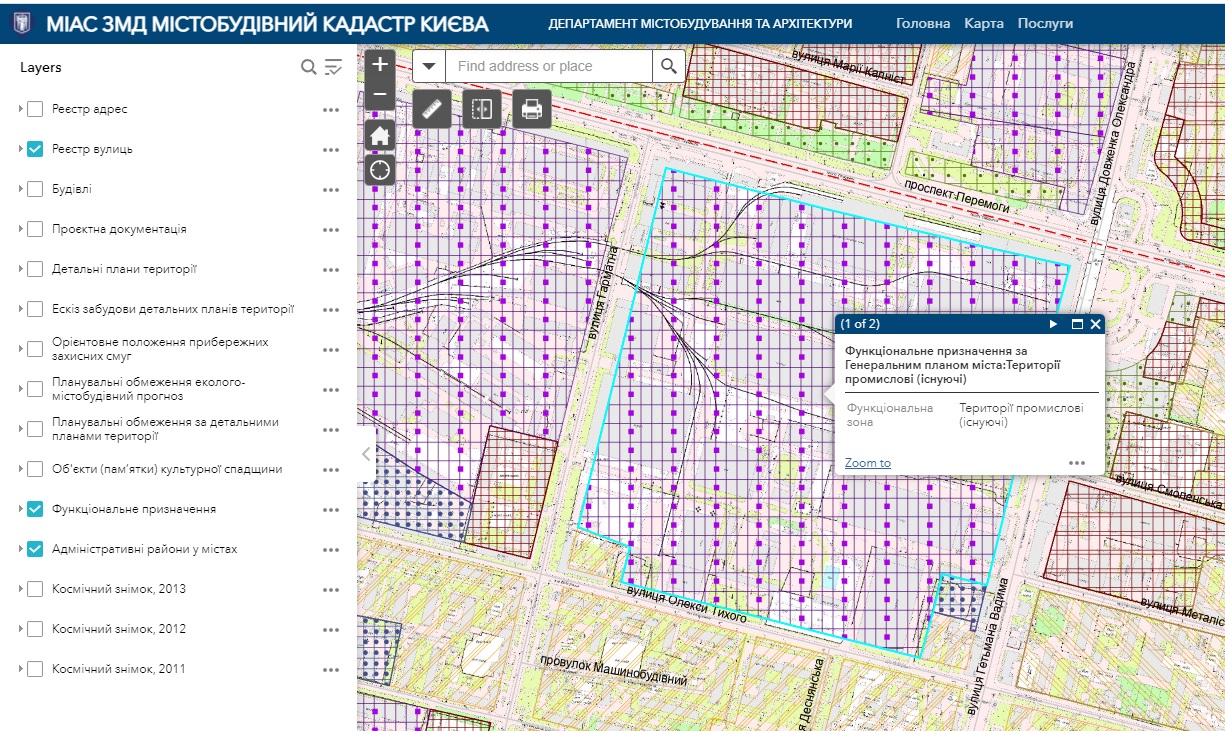The height and width of the screenshot is (731, 1225).
Task: Enable the Будівлі layer checkbox
Action: (35, 189)
